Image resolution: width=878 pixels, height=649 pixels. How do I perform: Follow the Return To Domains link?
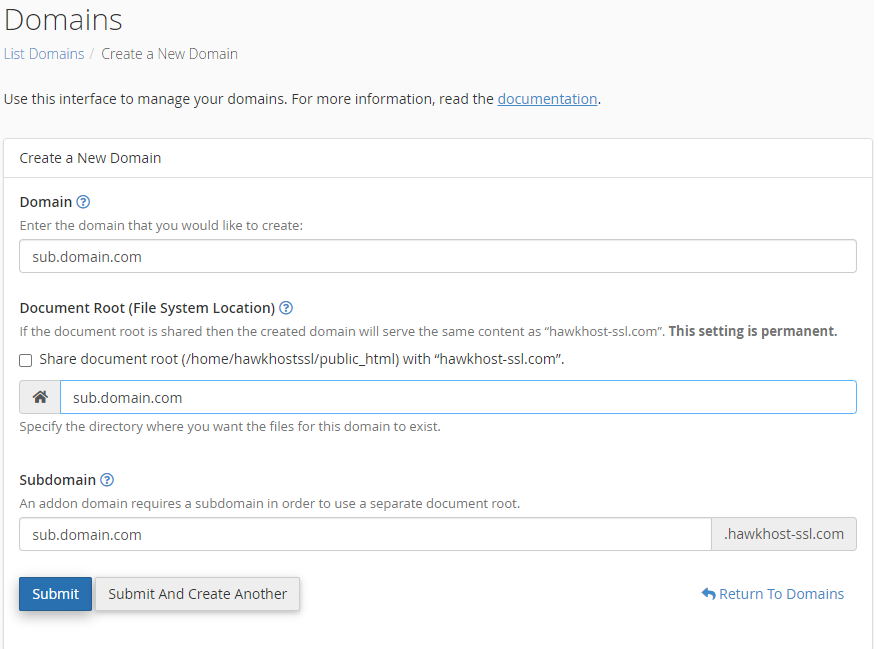click(781, 594)
